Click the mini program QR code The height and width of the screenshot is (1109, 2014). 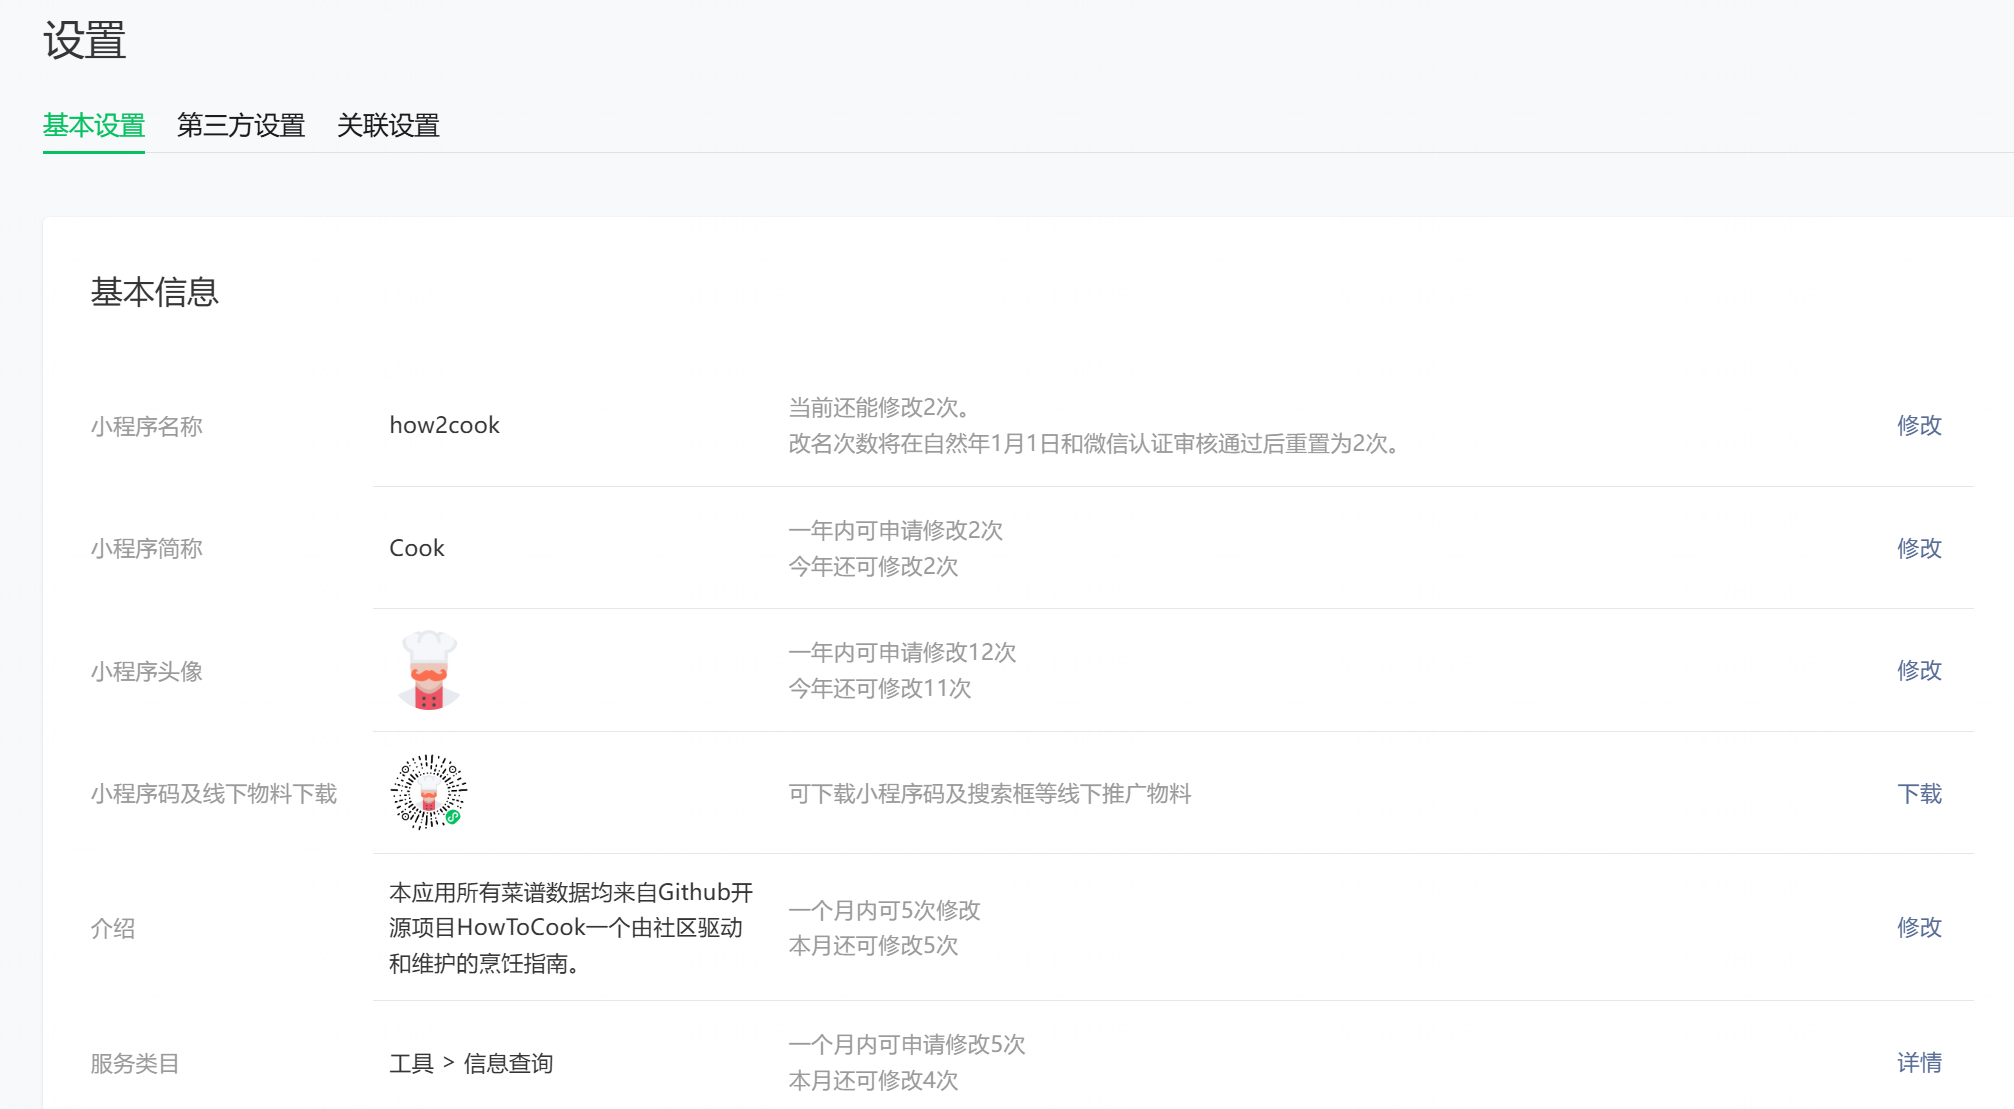pyautogui.click(x=428, y=792)
